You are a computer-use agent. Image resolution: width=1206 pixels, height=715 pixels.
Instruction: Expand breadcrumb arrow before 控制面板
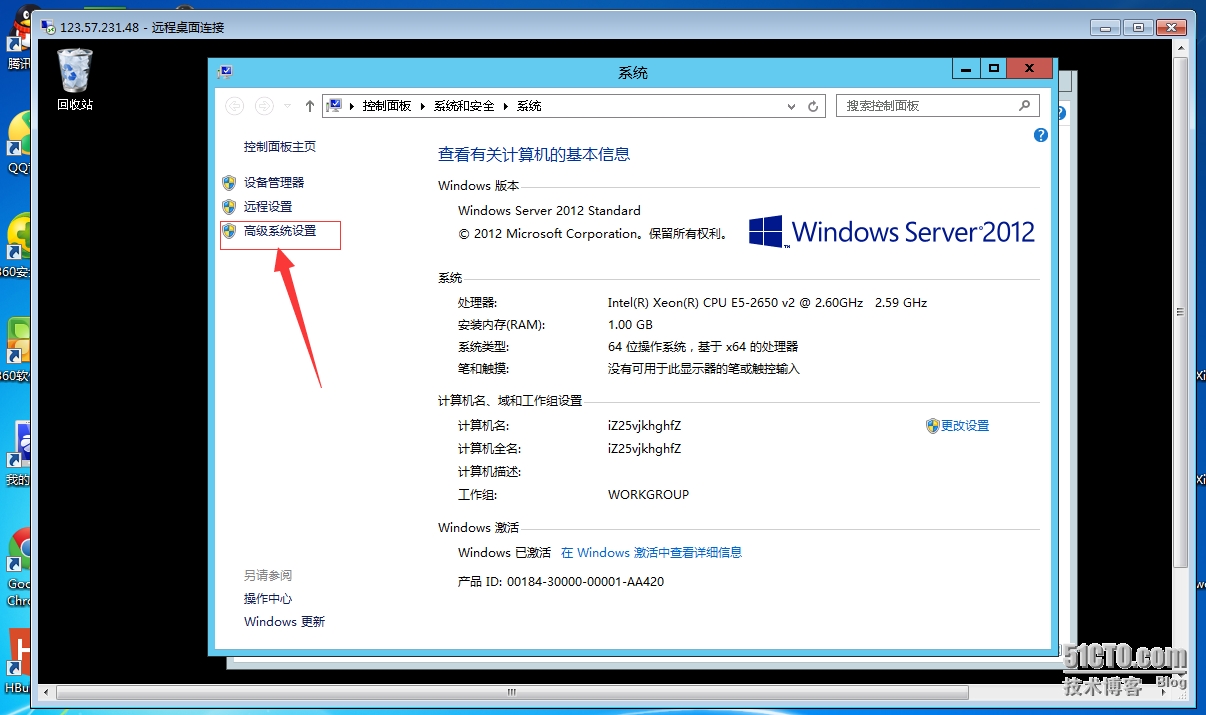(x=352, y=106)
